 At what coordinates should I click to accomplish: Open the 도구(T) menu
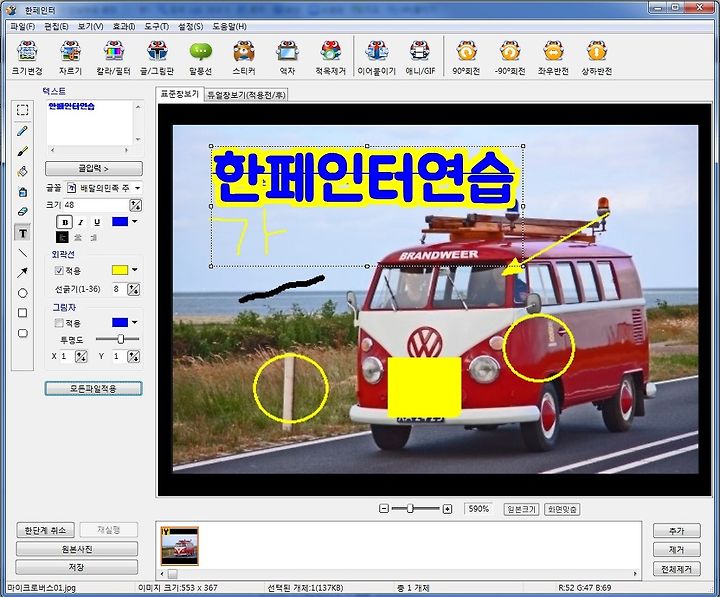157,27
